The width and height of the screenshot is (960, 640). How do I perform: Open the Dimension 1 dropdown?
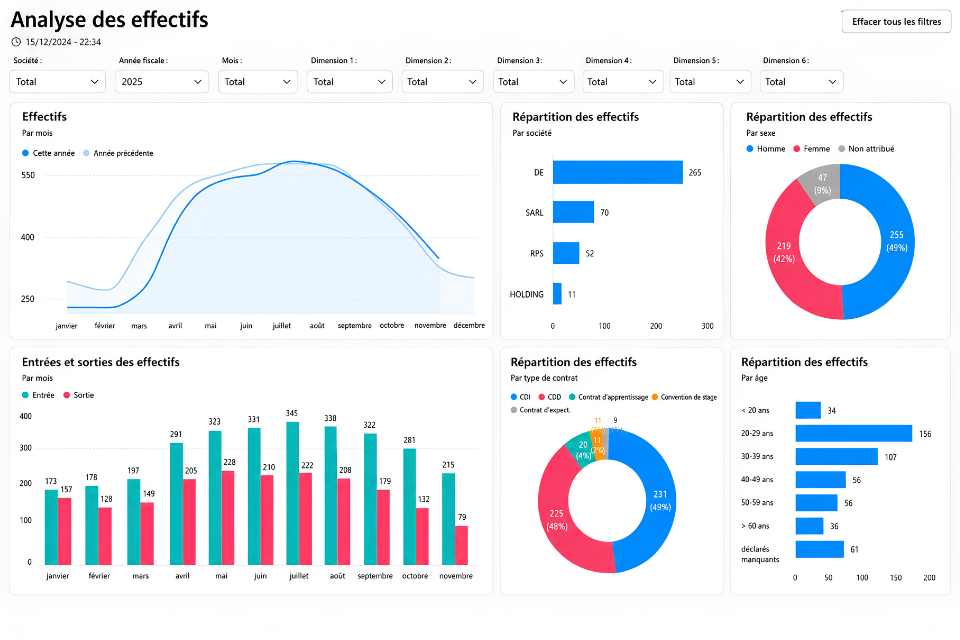tap(349, 81)
